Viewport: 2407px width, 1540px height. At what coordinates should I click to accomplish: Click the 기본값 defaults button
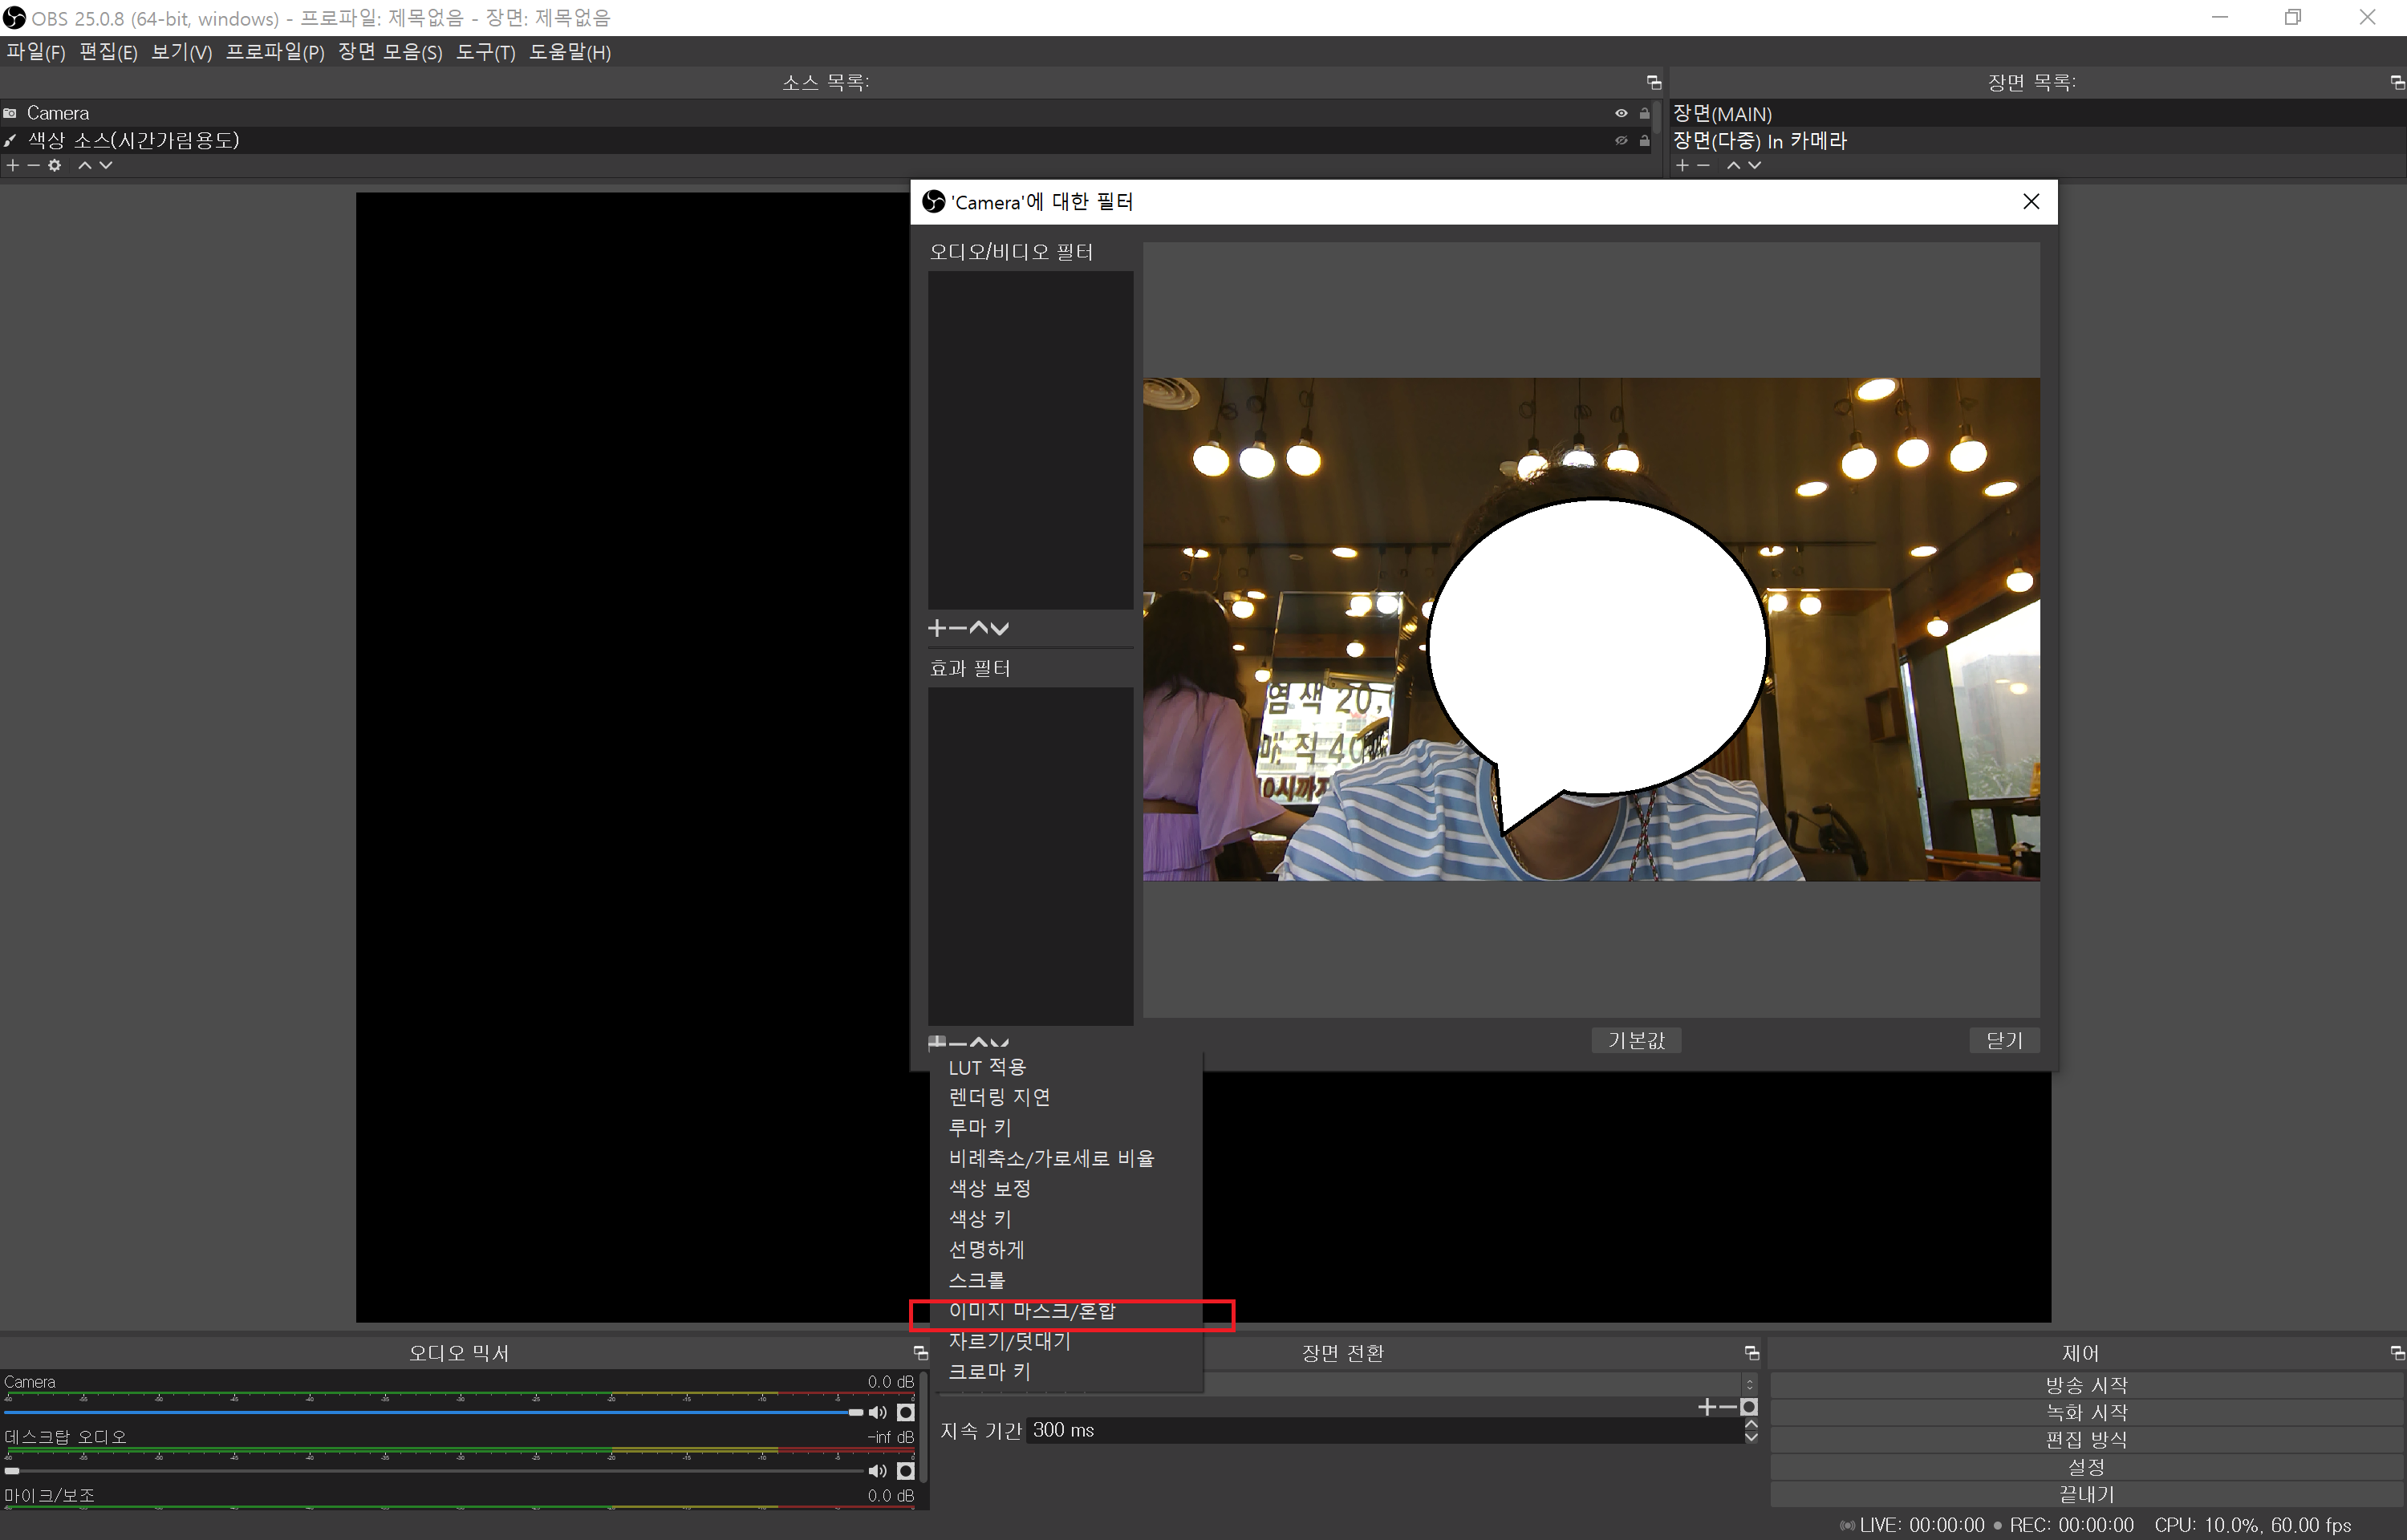1636,1041
